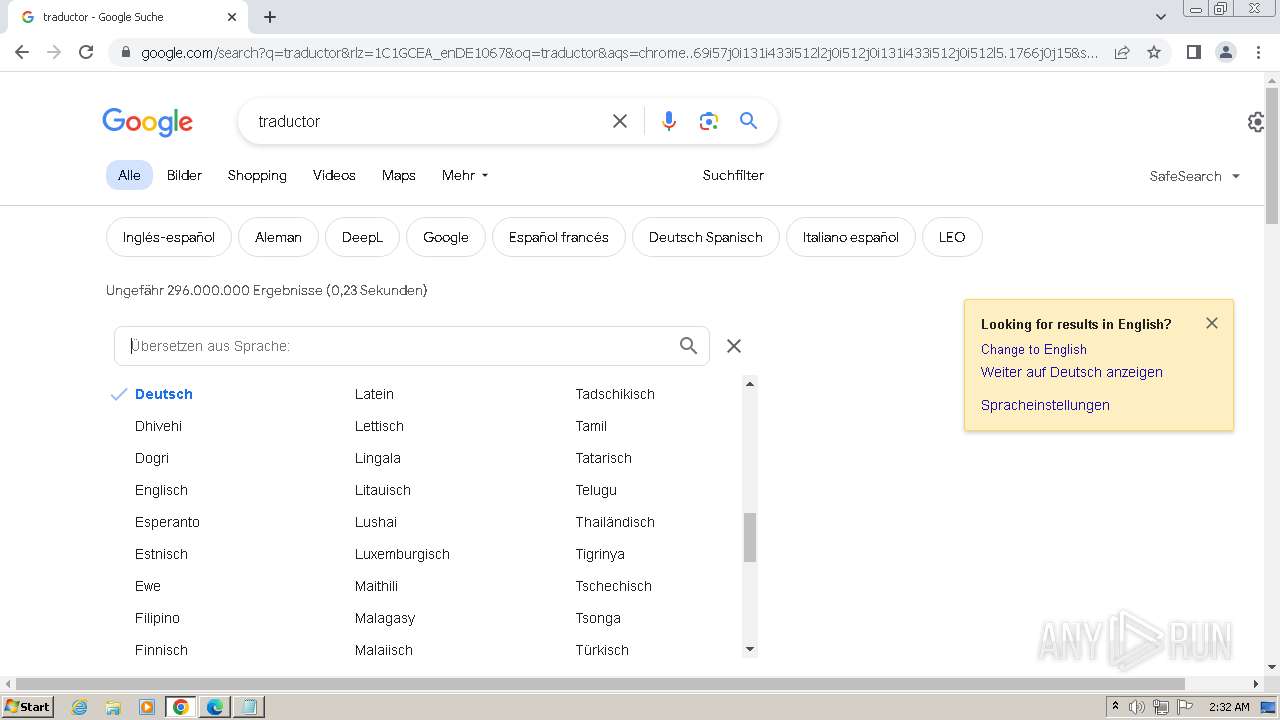Open Google Lens image search icon
Screen dimensions: 1280x720
(709, 121)
